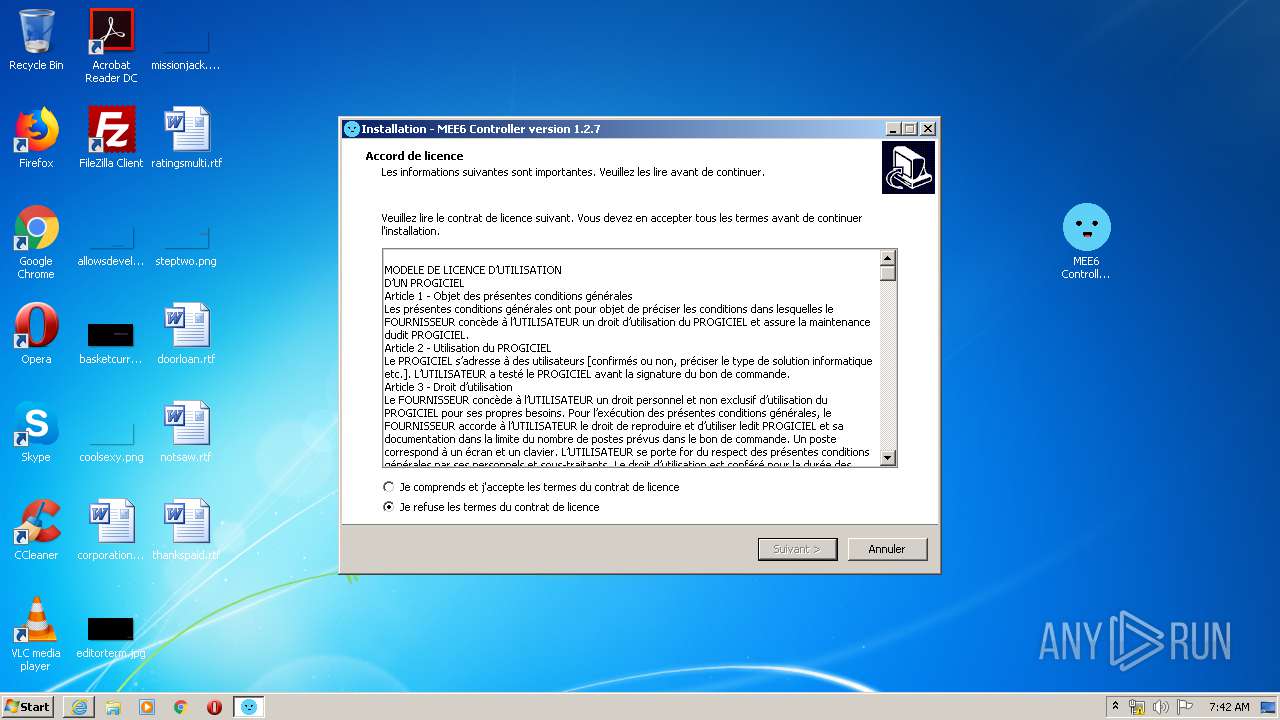Click the setup wizard computer image
1280x720 pixels.
pos(908,167)
